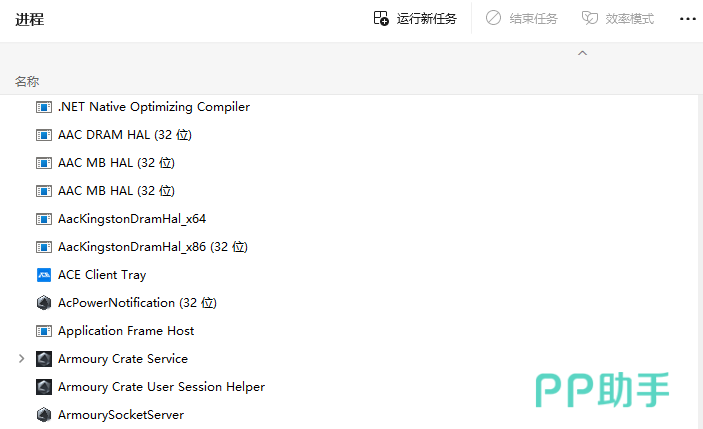Click the .NET Native Optimizing Compiler icon
This screenshot has width=703, height=429.
tap(44, 107)
